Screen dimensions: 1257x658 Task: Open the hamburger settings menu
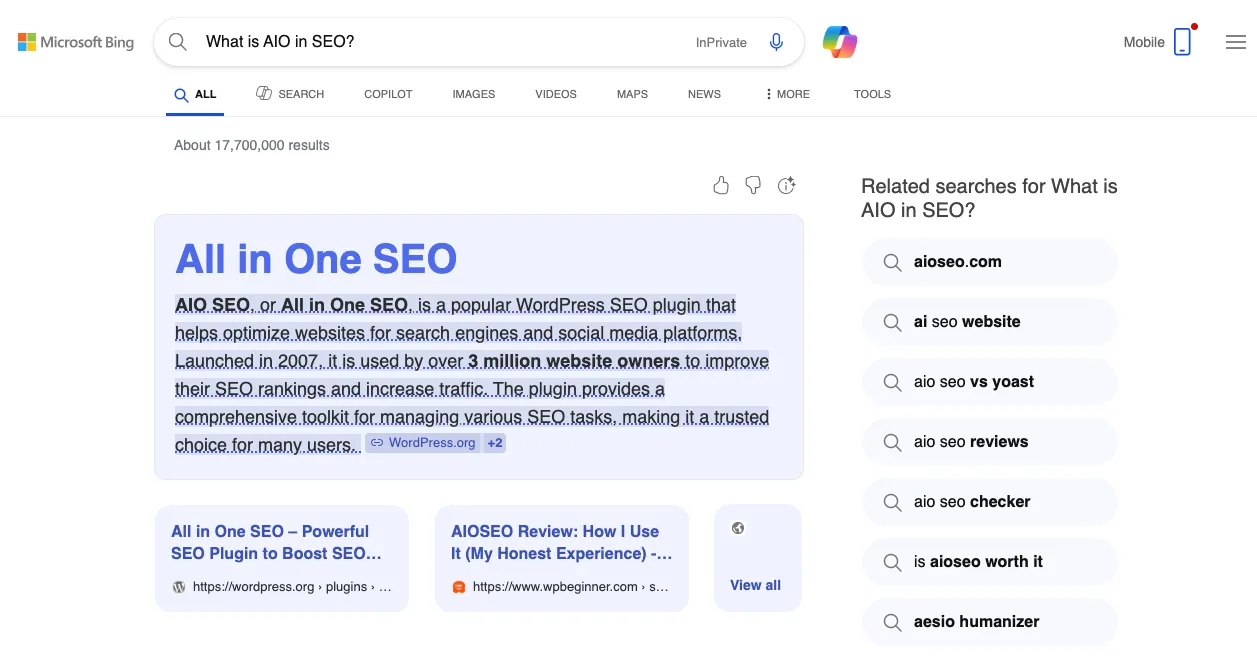(x=1236, y=42)
